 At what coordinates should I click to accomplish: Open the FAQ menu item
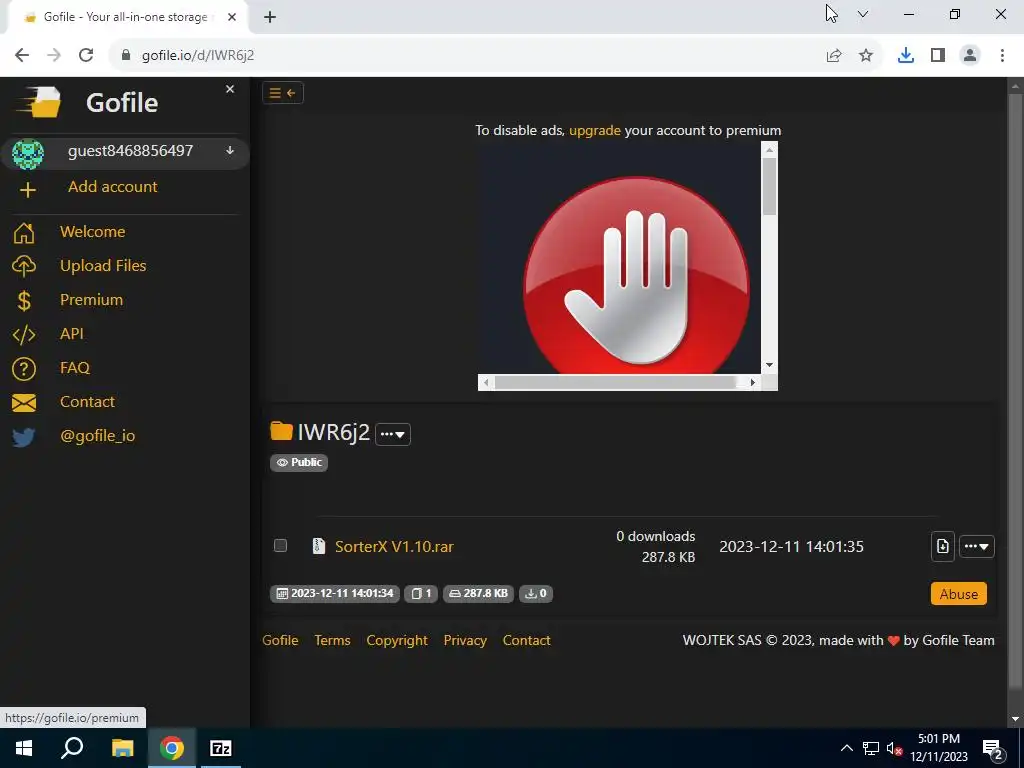point(74,368)
